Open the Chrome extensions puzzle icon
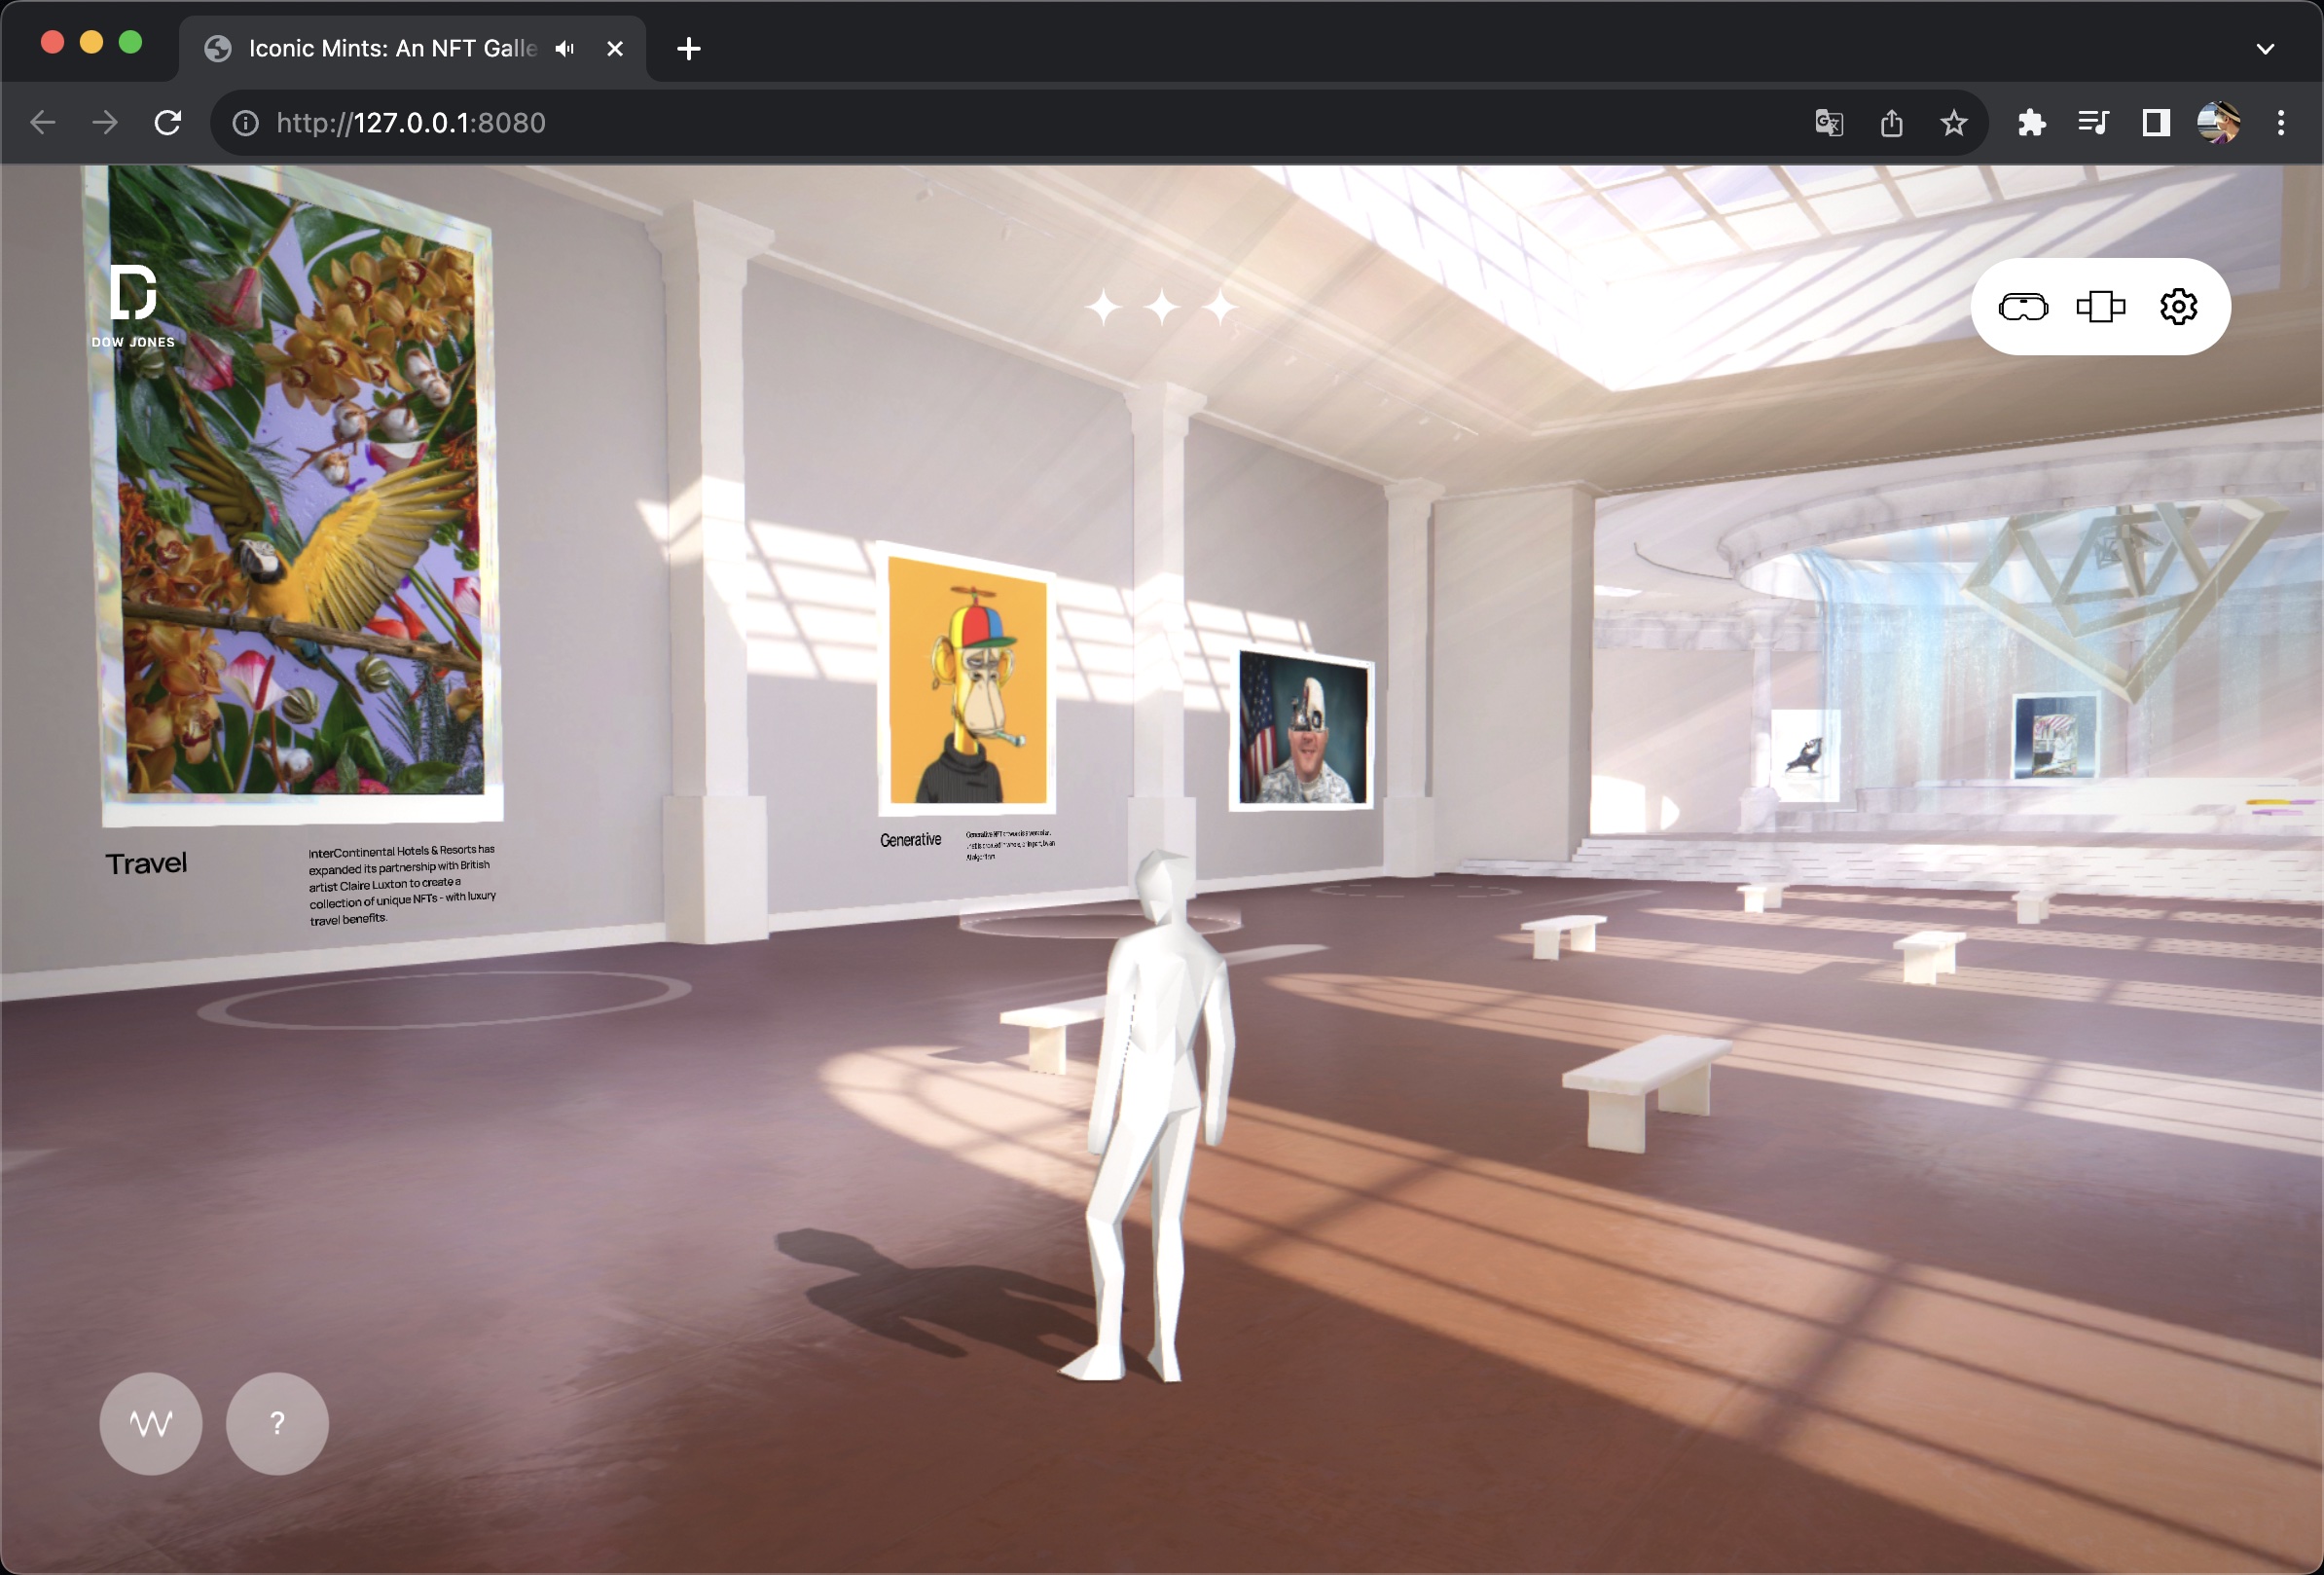The height and width of the screenshot is (1575, 2324). pyautogui.click(x=2031, y=123)
